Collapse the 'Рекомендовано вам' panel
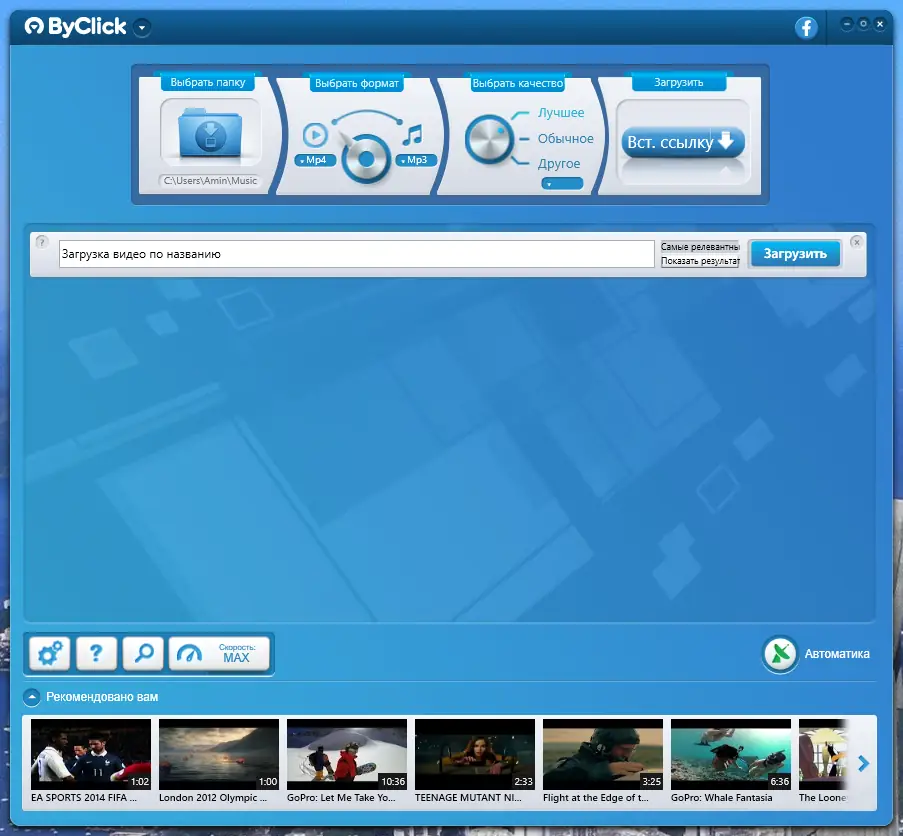Screen dimensions: 903x836 pyautogui.click(x=34, y=697)
